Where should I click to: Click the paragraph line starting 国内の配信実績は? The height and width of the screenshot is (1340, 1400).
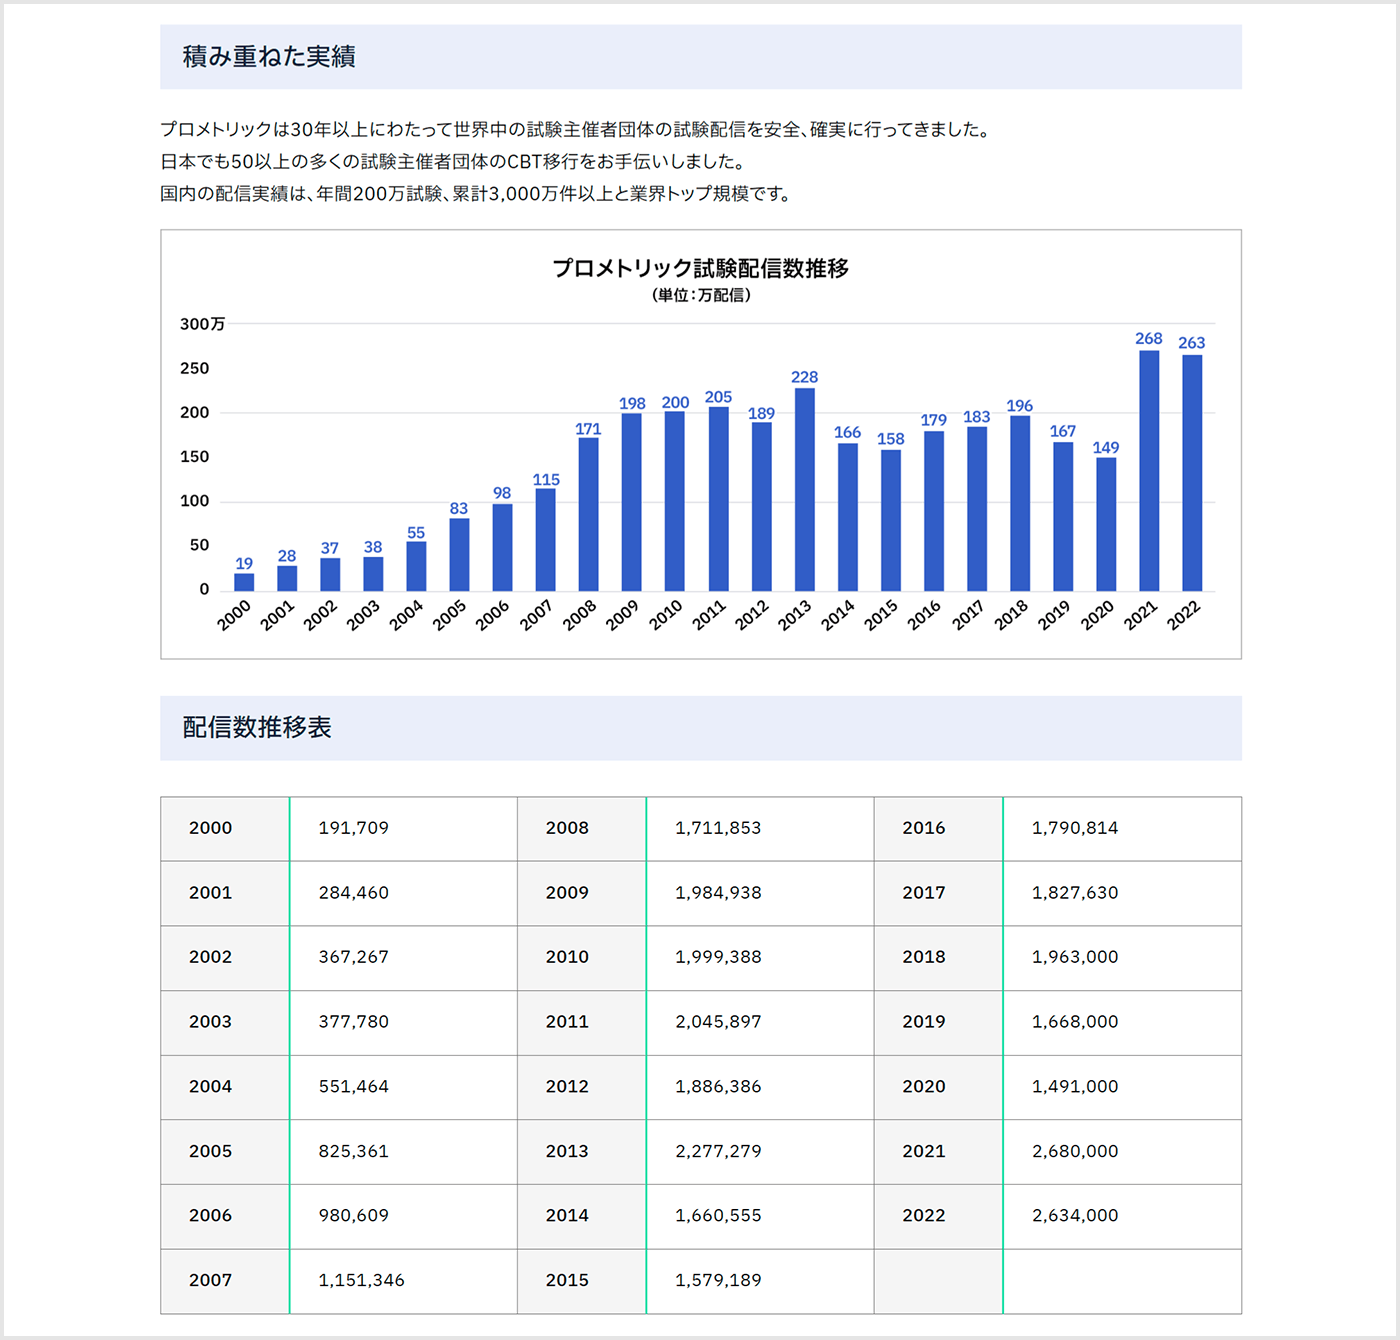(478, 194)
